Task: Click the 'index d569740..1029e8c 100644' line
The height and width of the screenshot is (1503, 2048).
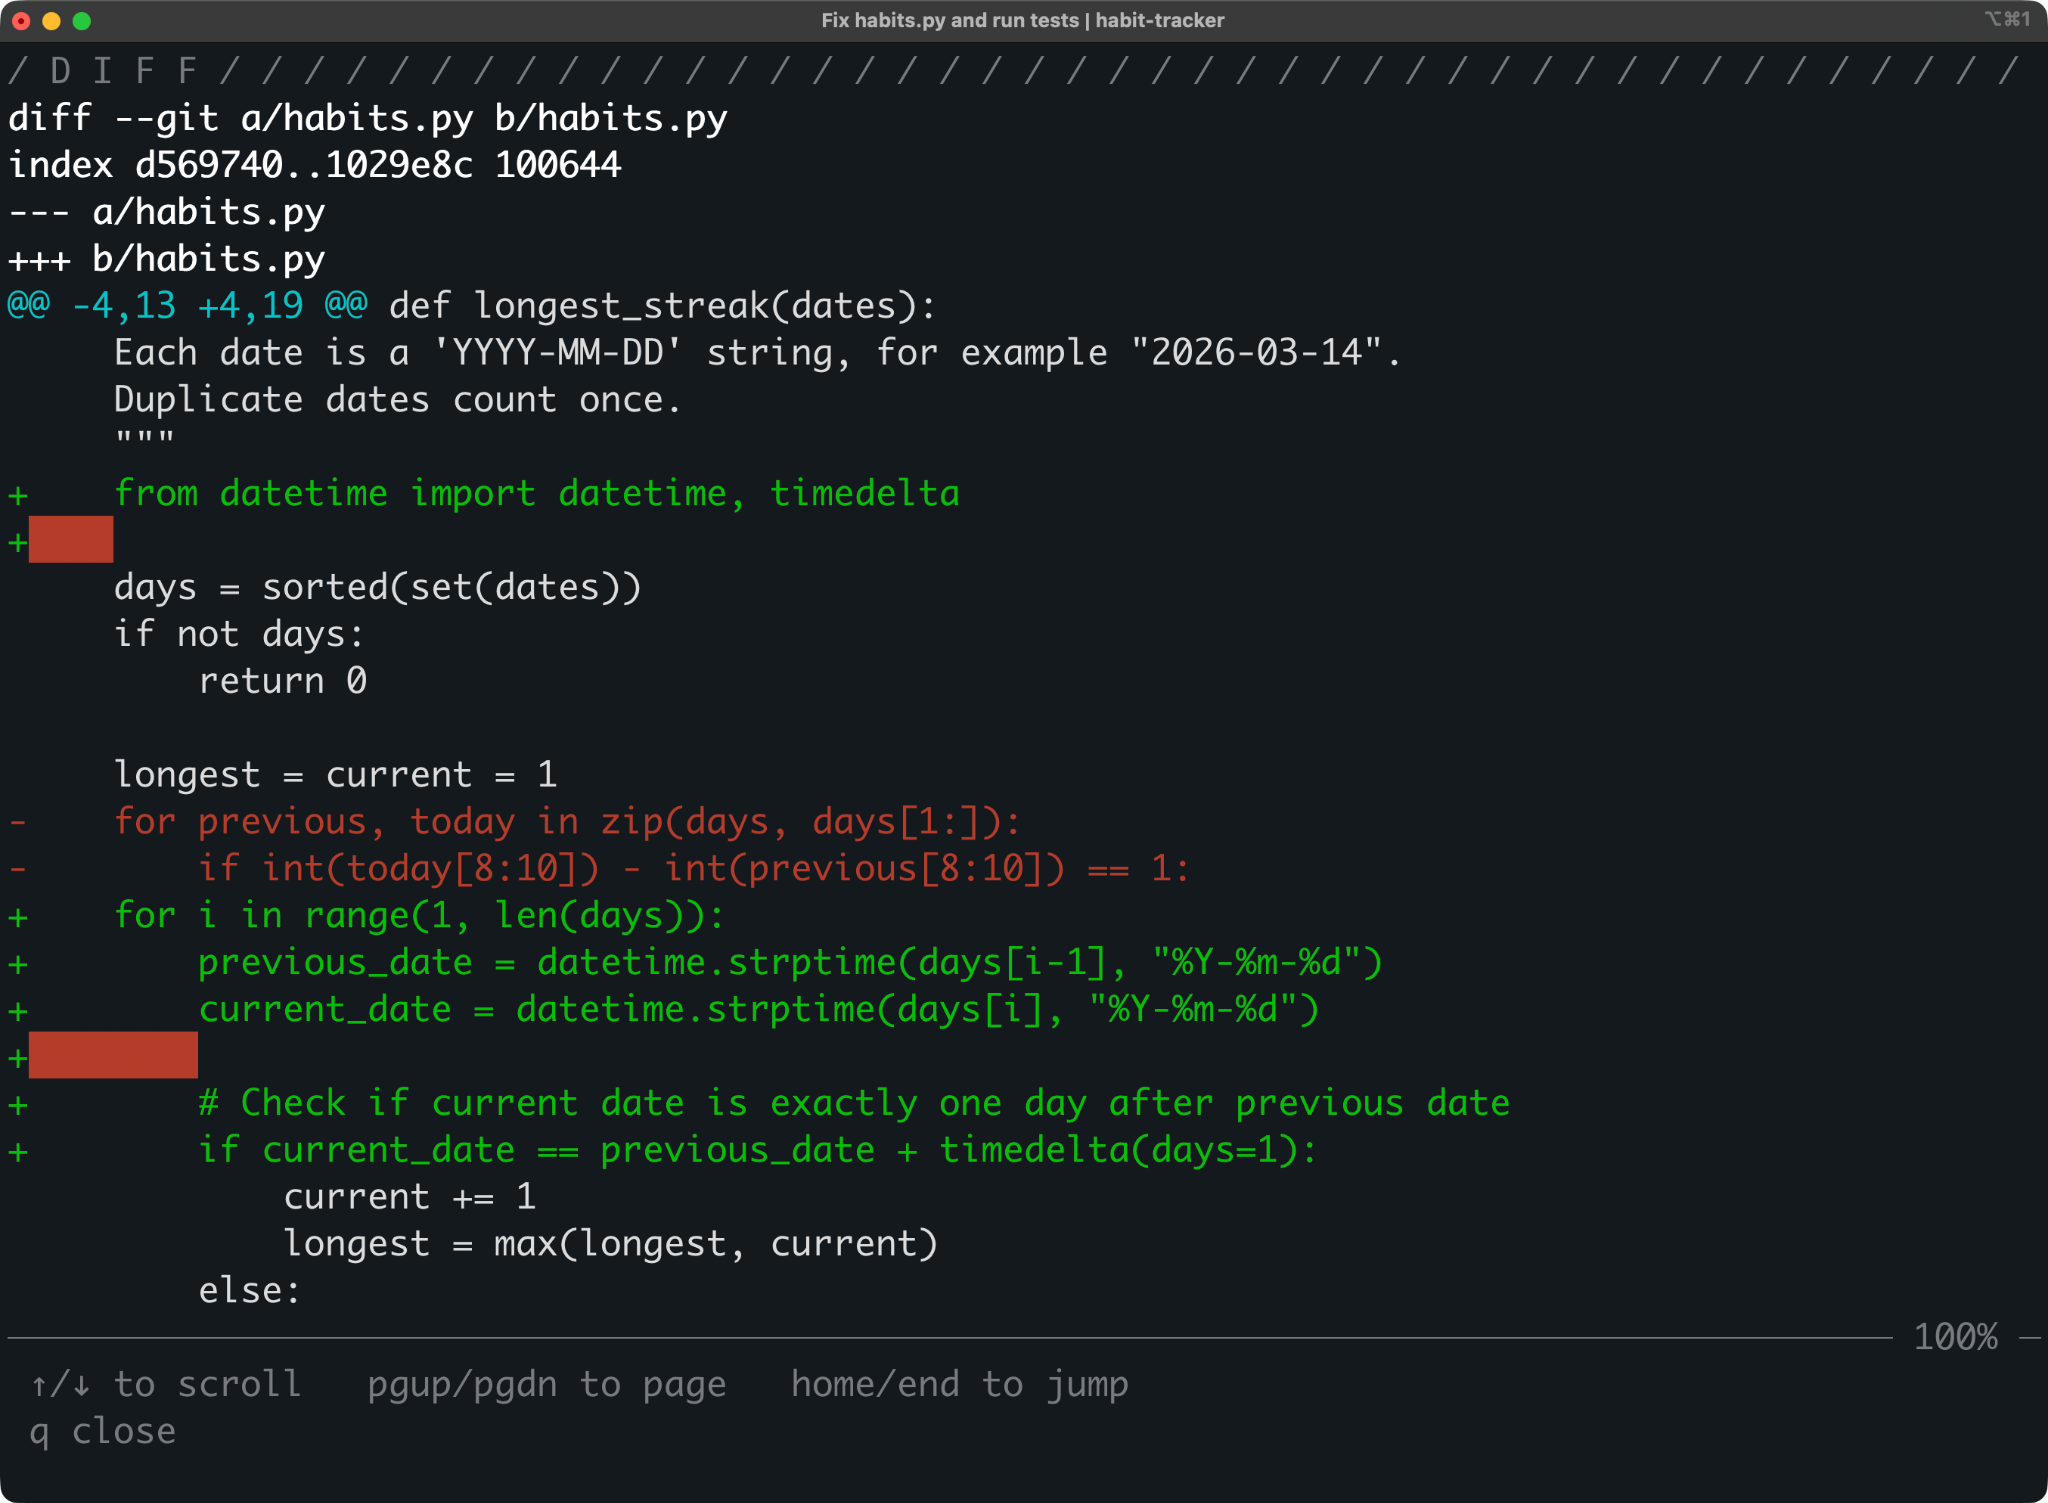Action: (x=315, y=165)
